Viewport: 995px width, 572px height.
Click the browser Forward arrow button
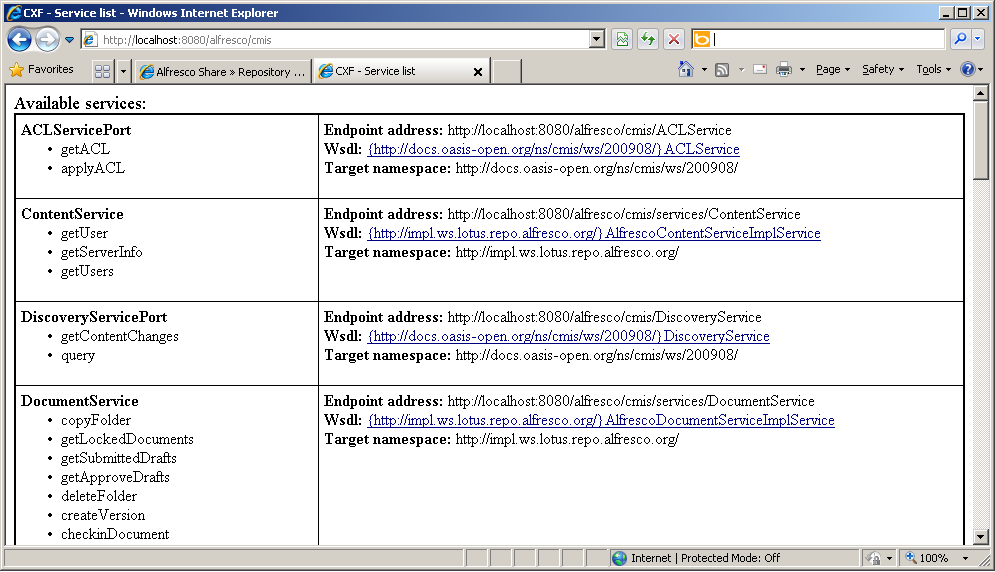[x=47, y=39]
